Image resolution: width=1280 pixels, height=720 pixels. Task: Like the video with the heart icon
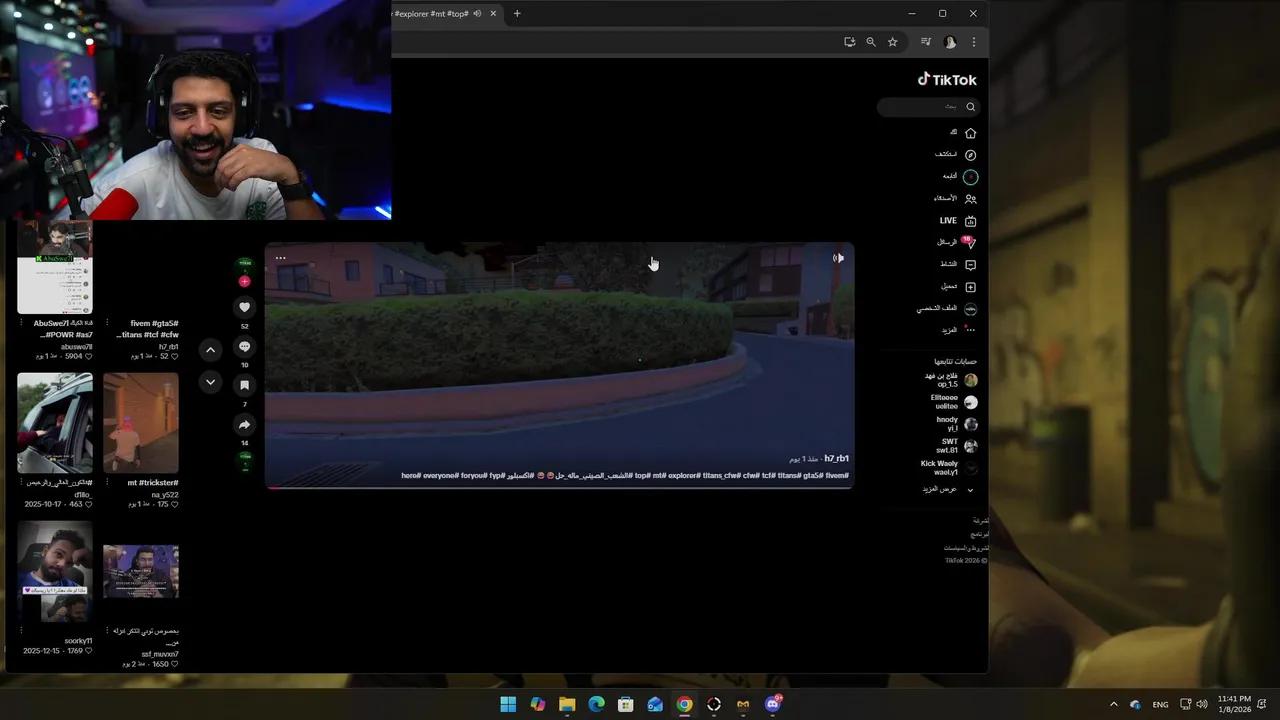tap(244, 307)
